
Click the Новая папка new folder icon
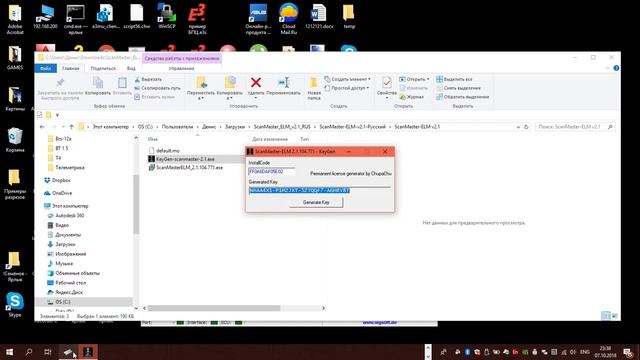click(x=313, y=83)
